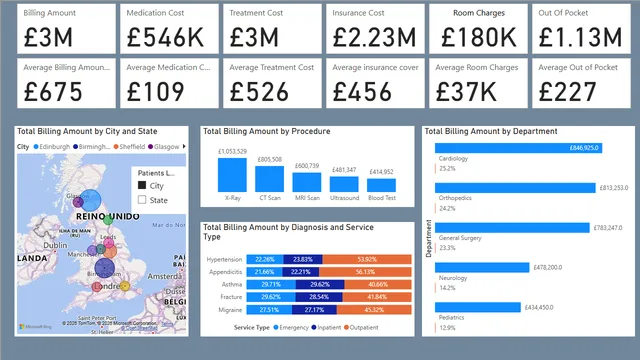Viewport: 640px width, 360px height.
Task: Click Hypertension Outpatient segment 53.92%
Action: [x=367, y=259]
